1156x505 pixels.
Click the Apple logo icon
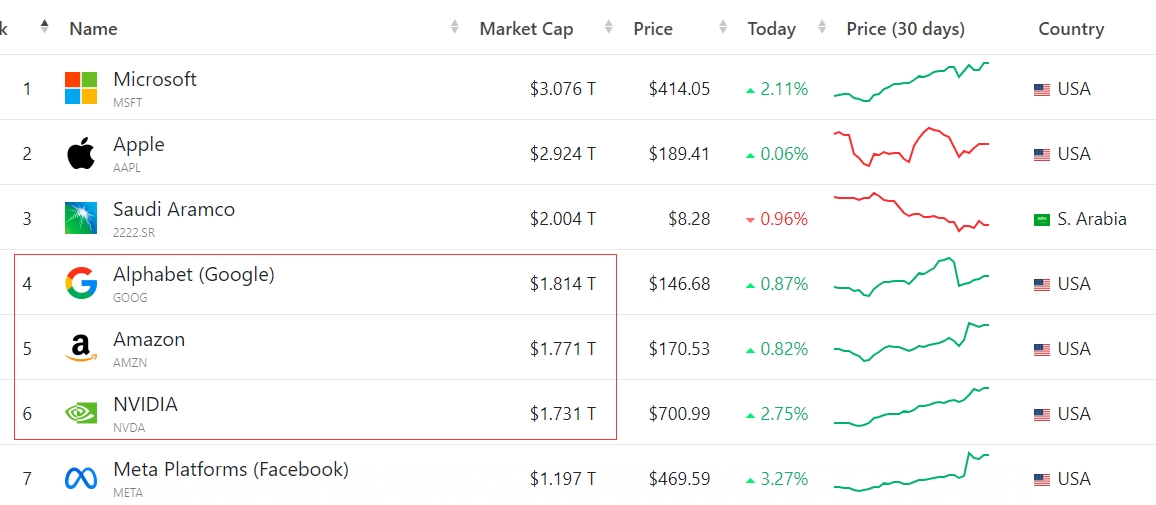81,154
